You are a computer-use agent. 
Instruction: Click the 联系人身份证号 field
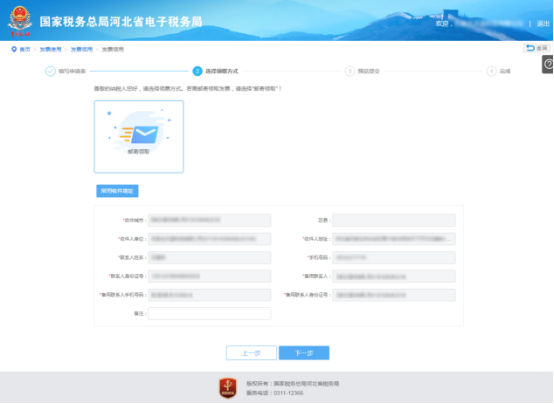tap(210, 276)
